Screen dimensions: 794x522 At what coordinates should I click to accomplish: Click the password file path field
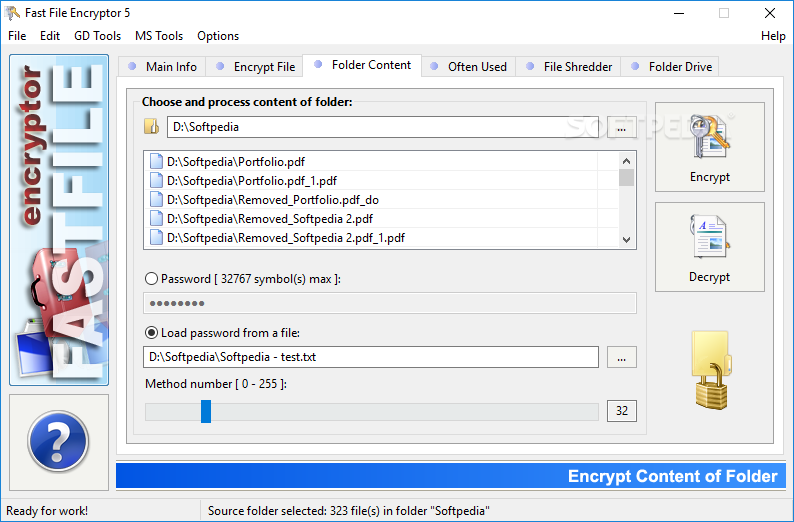371,357
